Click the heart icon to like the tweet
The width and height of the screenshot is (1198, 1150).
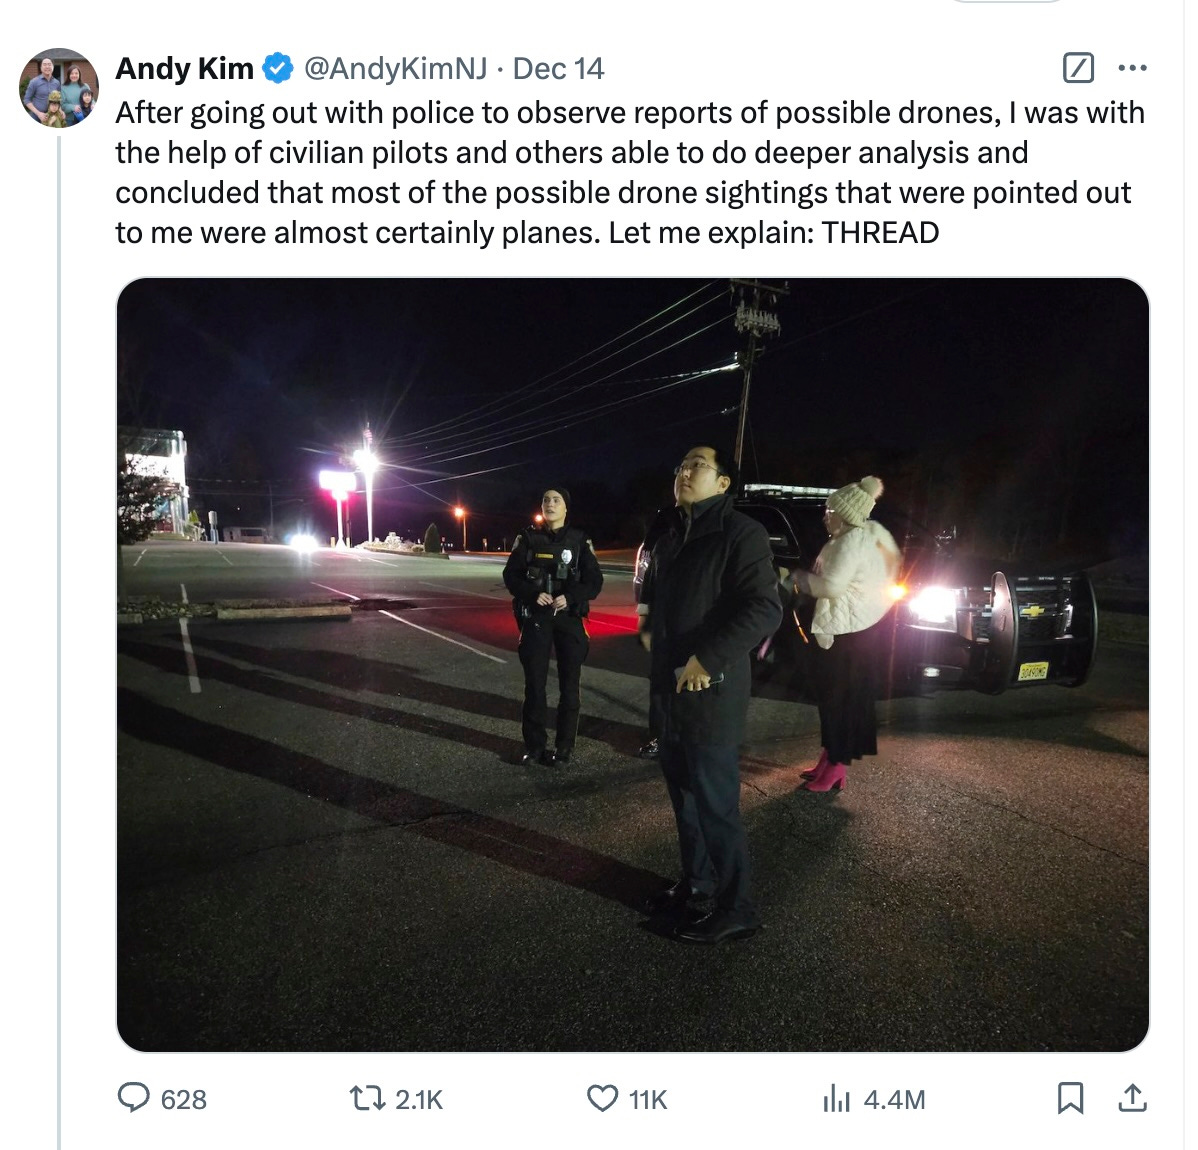[601, 1099]
